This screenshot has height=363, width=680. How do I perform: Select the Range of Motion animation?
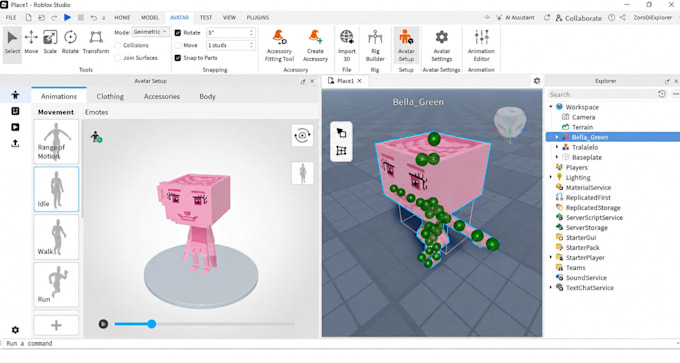coord(56,142)
